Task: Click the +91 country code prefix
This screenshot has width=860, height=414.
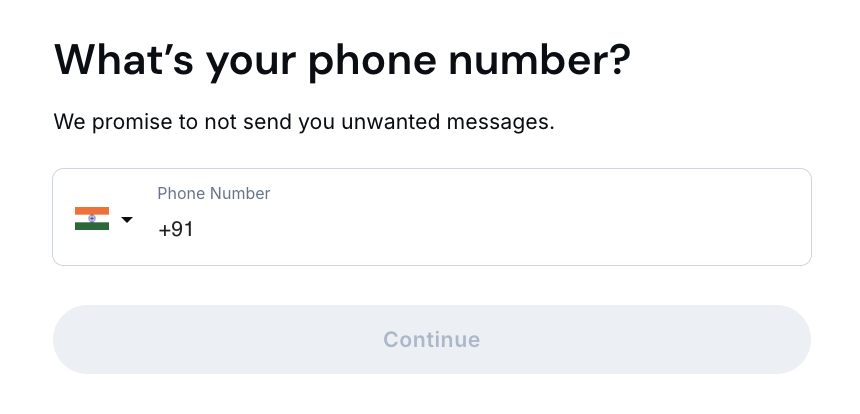Action: click(x=175, y=229)
